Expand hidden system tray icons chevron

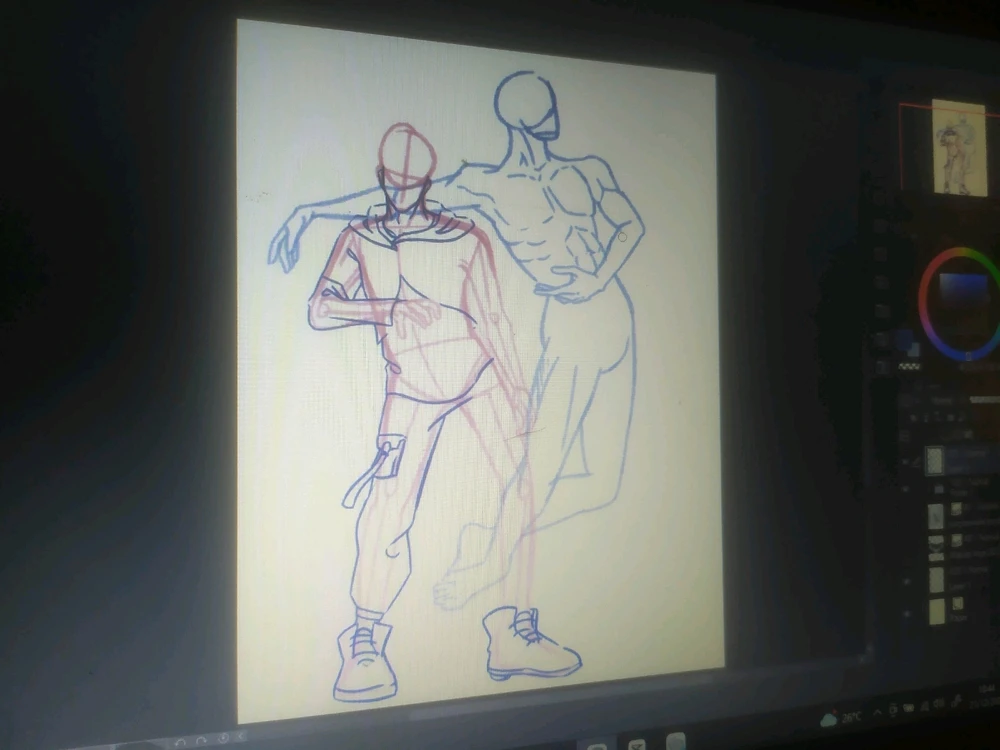click(878, 712)
